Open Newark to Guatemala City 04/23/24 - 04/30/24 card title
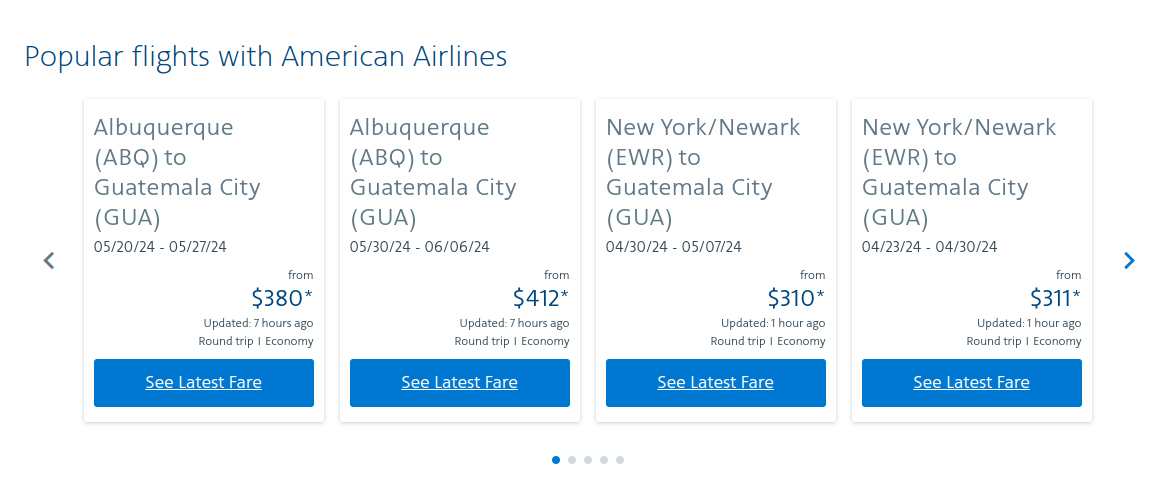The height and width of the screenshot is (490, 1165). coord(959,172)
